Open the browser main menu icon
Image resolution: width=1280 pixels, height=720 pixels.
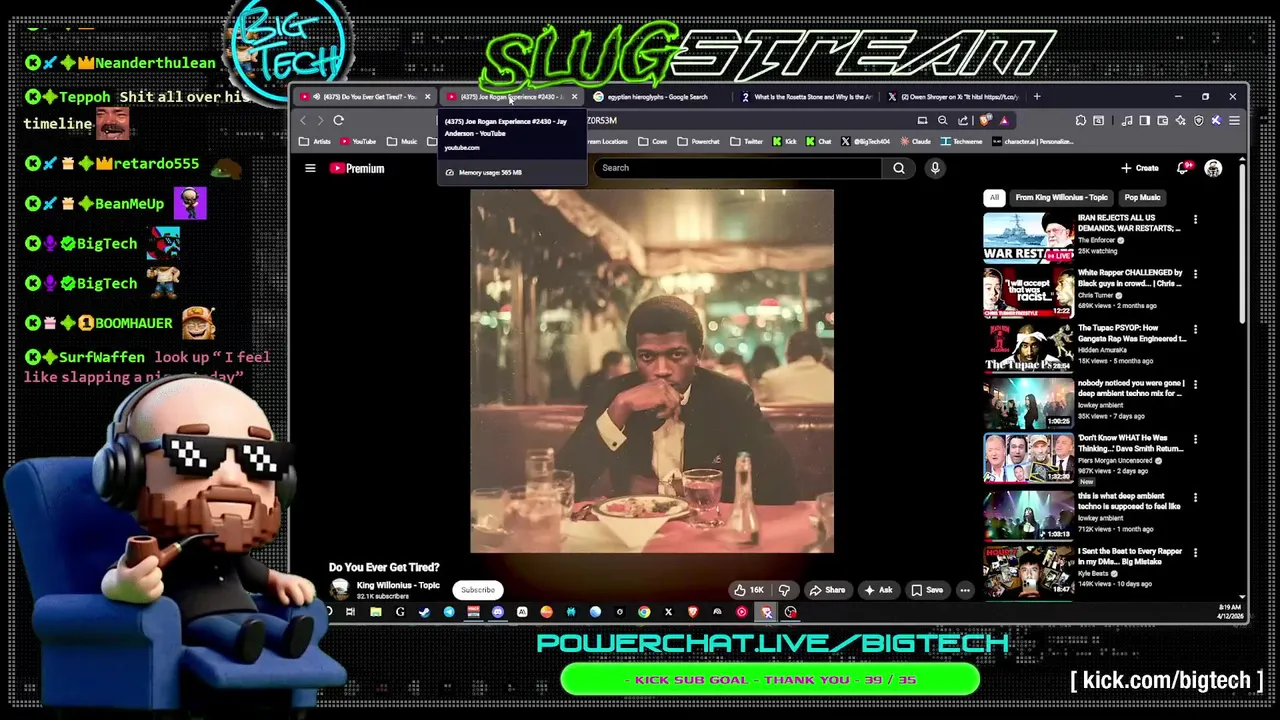1234,120
